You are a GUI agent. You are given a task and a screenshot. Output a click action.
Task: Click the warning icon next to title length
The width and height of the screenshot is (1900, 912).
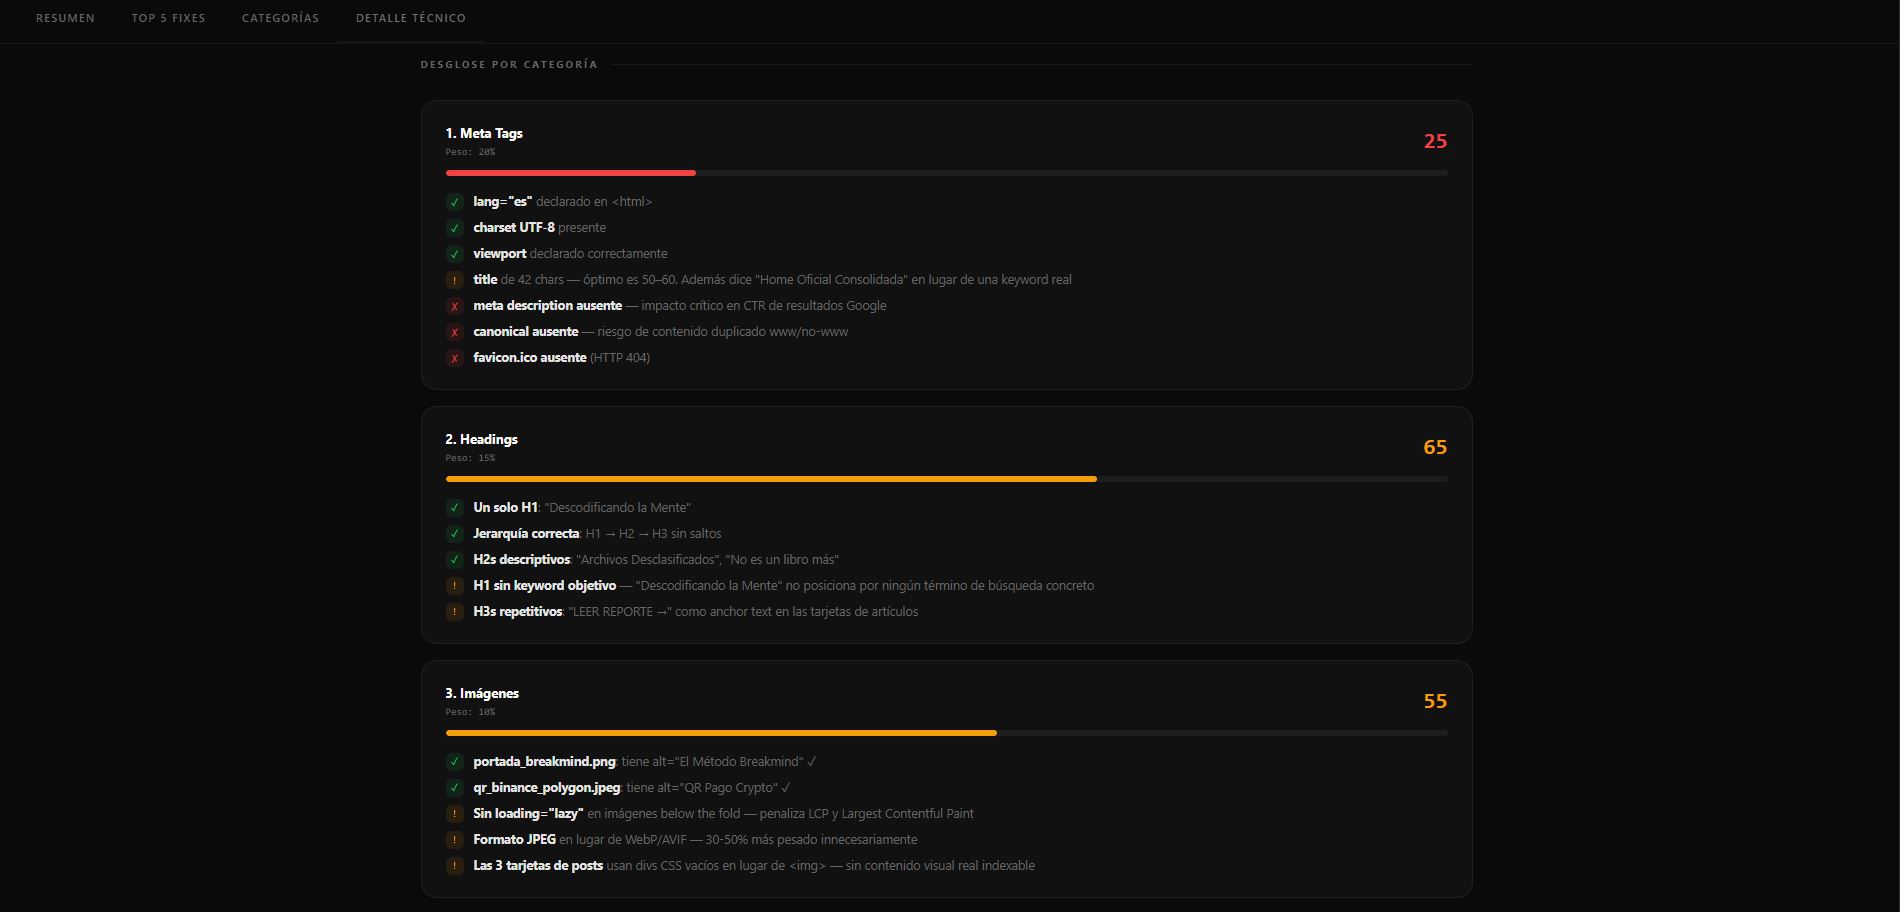(454, 280)
